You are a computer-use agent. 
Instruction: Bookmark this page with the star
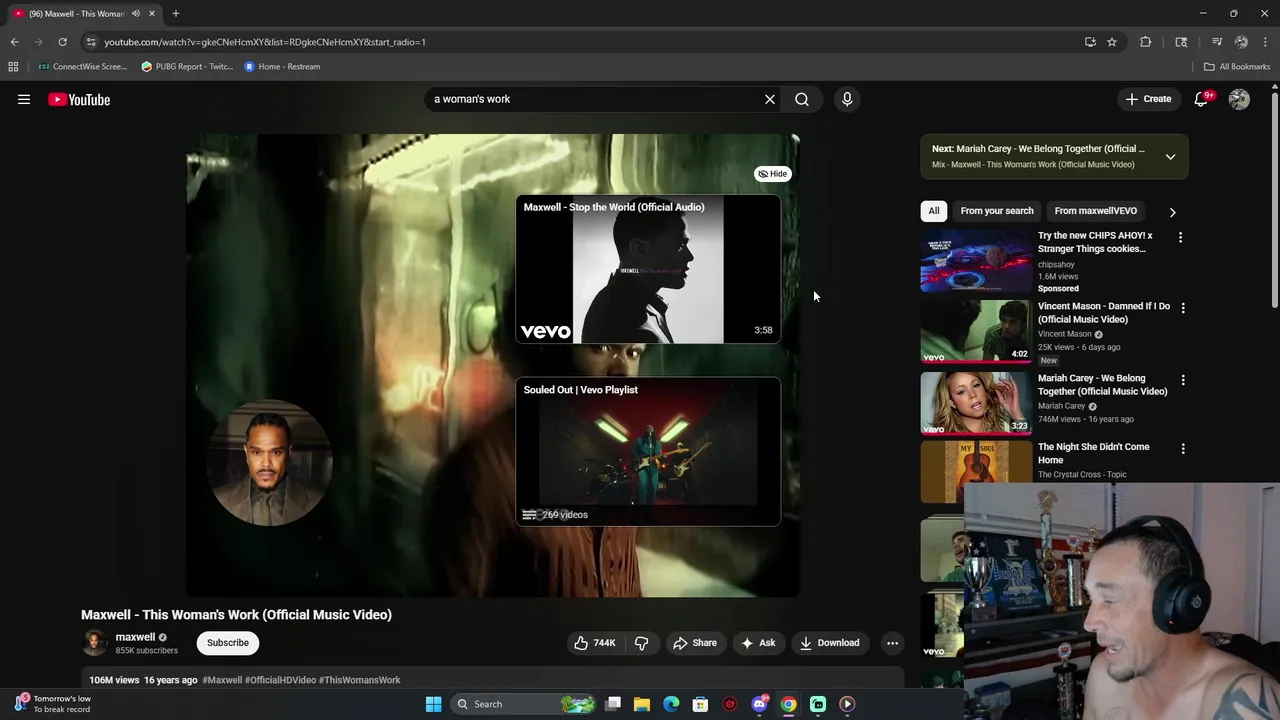(x=1111, y=42)
